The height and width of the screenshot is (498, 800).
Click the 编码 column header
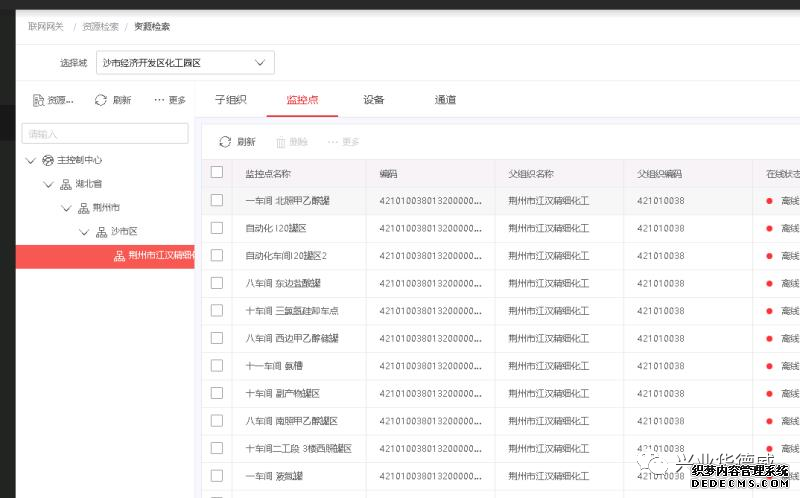coord(388,173)
